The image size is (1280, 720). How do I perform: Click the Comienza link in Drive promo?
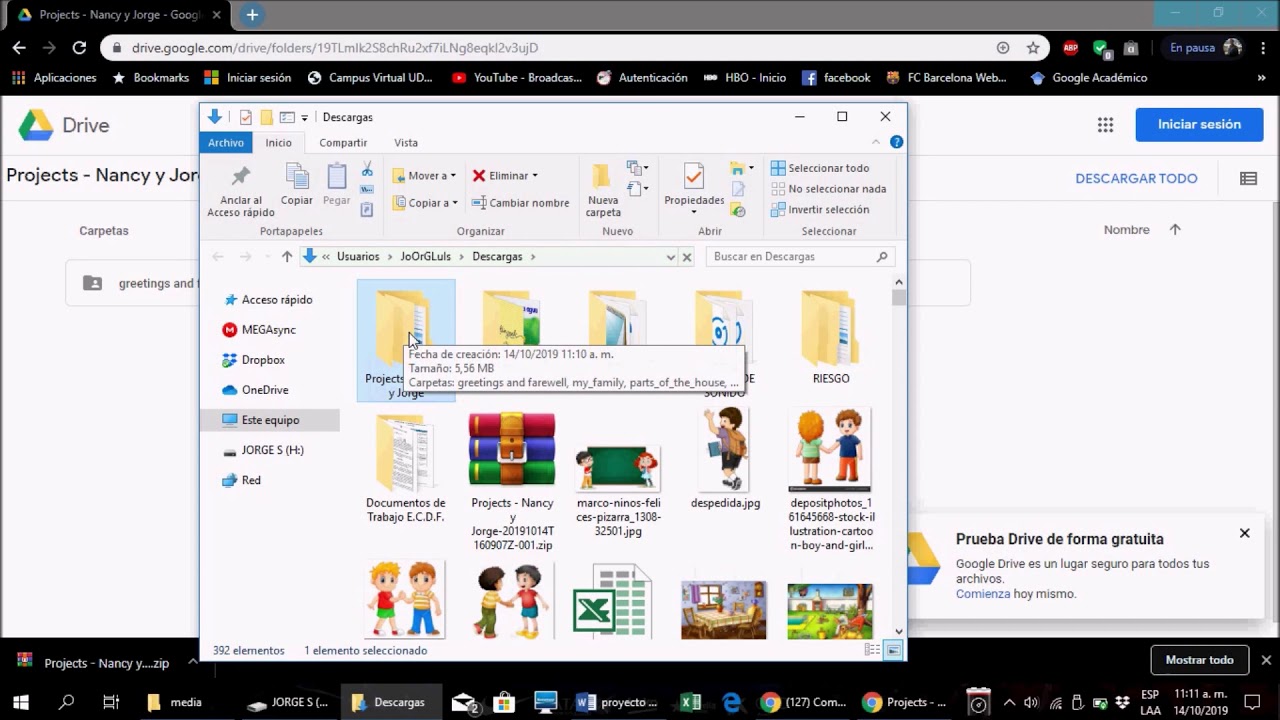point(983,594)
